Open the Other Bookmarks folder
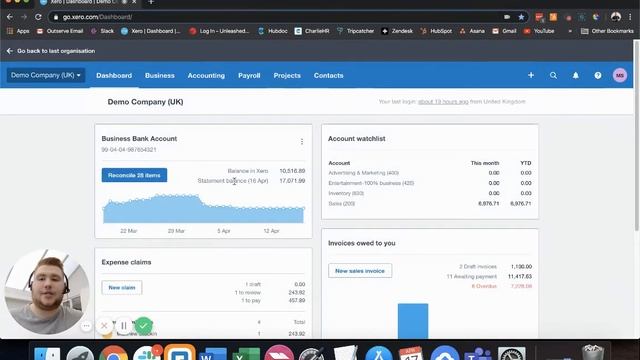The height and width of the screenshot is (360, 640). 607,31
